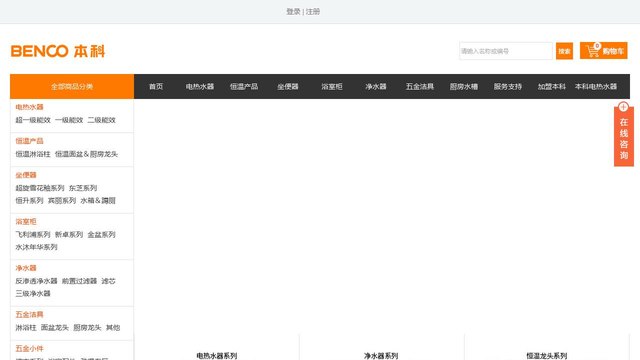The height and width of the screenshot is (360, 640).
Task: Open 加盟本科 in the navigation bar
Action: tap(552, 87)
